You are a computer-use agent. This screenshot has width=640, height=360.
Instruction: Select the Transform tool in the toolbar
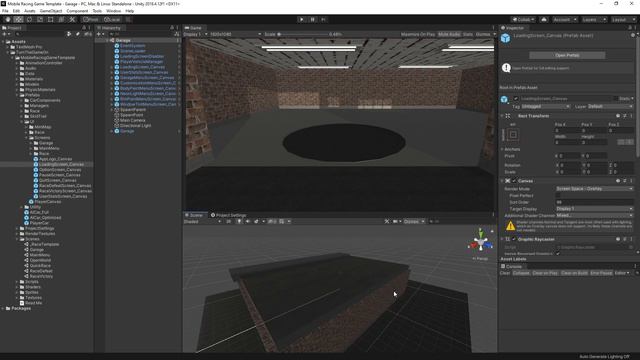(61, 19)
